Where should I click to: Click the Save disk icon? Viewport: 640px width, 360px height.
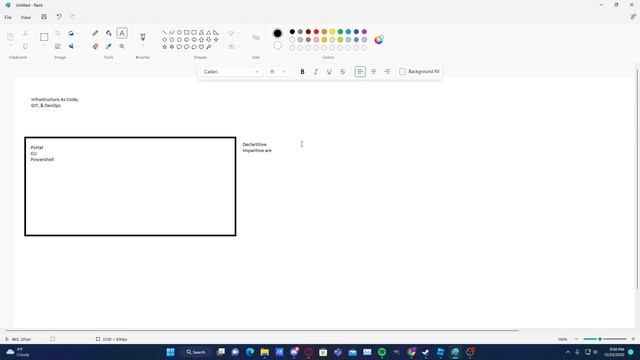pos(44,17)
